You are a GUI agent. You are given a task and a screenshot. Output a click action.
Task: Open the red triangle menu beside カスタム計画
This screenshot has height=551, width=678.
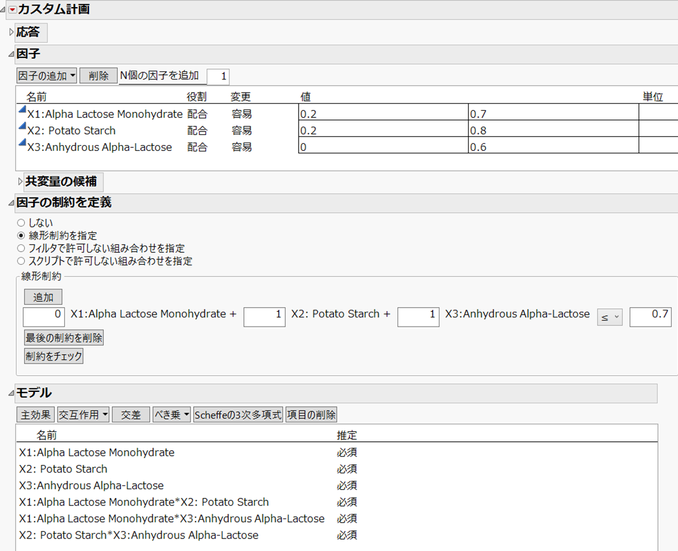click(x=12, y=9)
